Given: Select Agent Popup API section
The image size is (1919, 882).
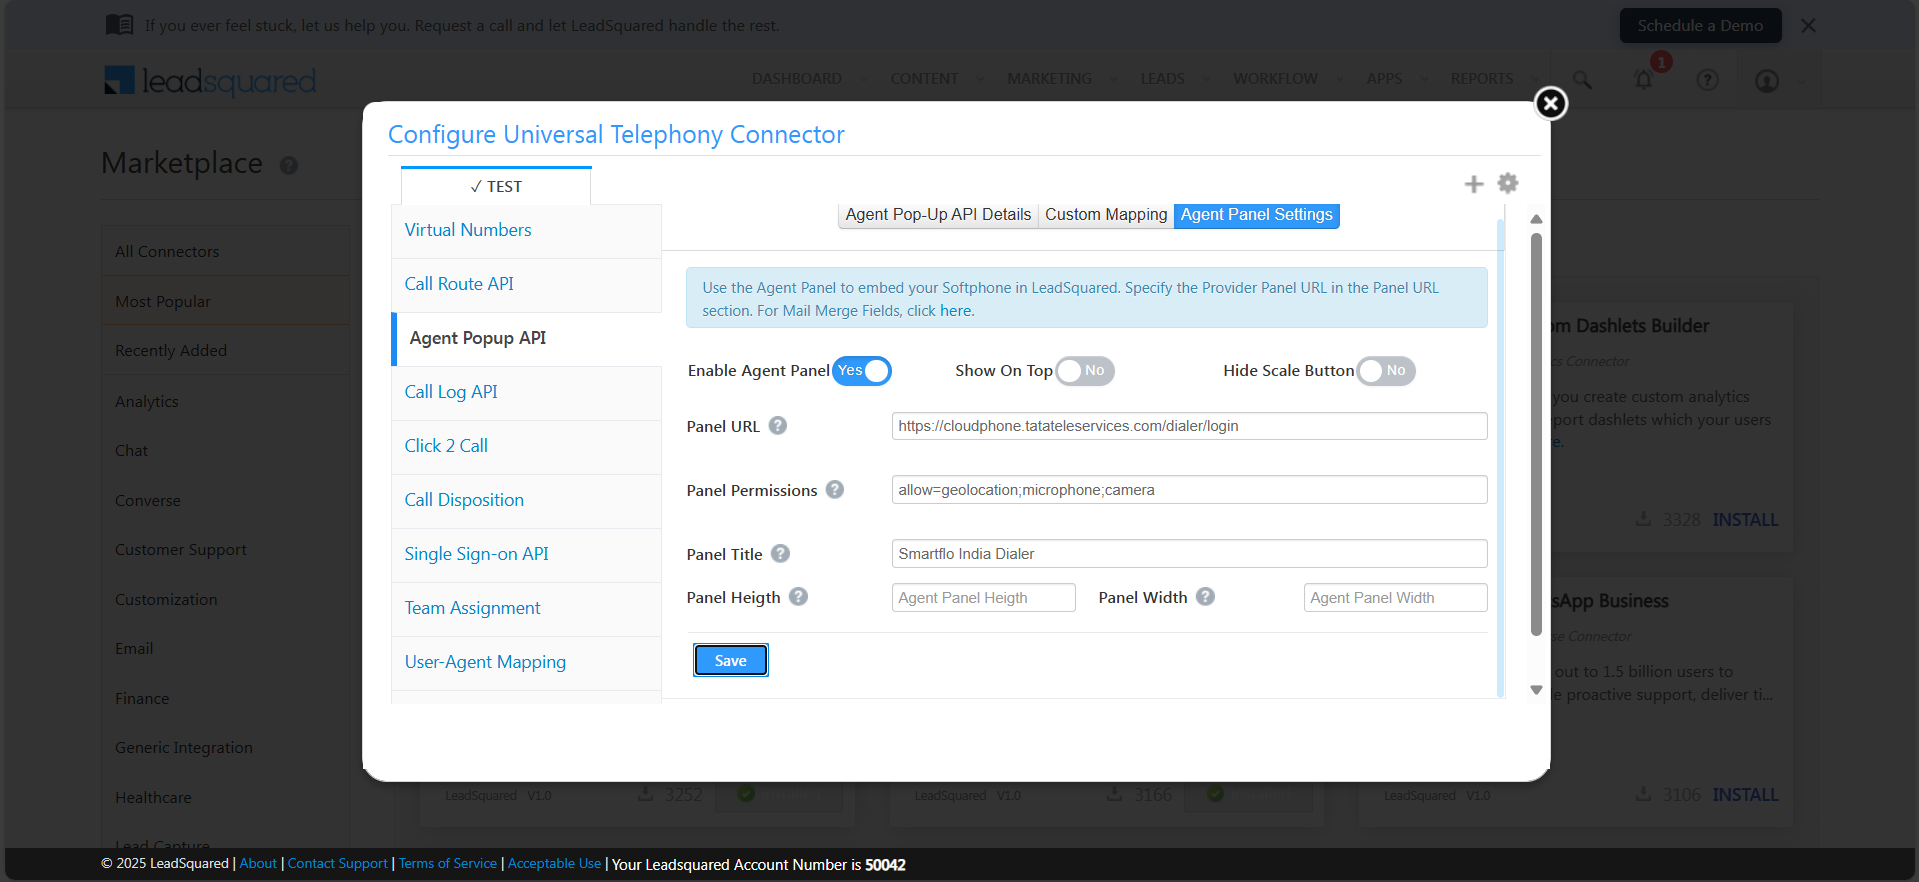Looking at the screenshot, I should pyautogui.click(x=526, y=338).
